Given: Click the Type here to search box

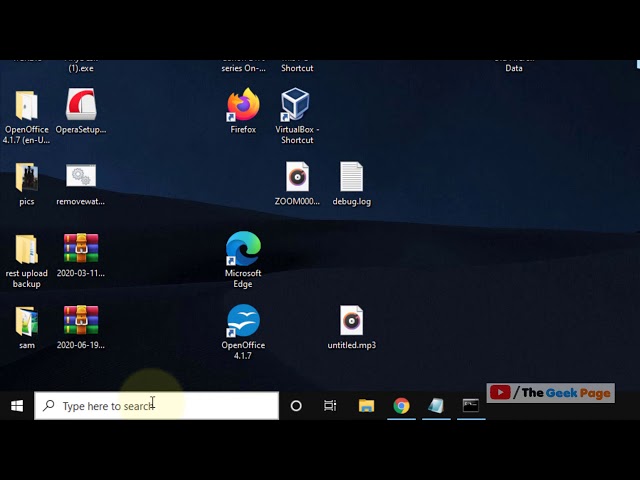Looking at the screenshot, I should [x=157, y=406].
